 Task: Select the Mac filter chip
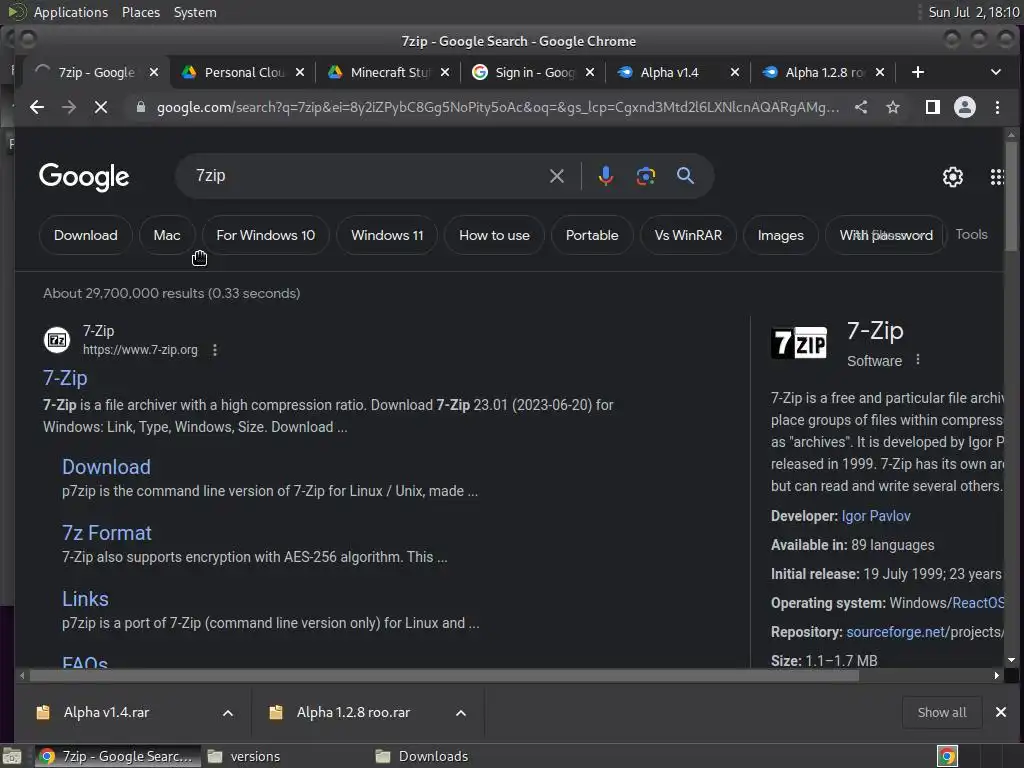tap(167, 235)
